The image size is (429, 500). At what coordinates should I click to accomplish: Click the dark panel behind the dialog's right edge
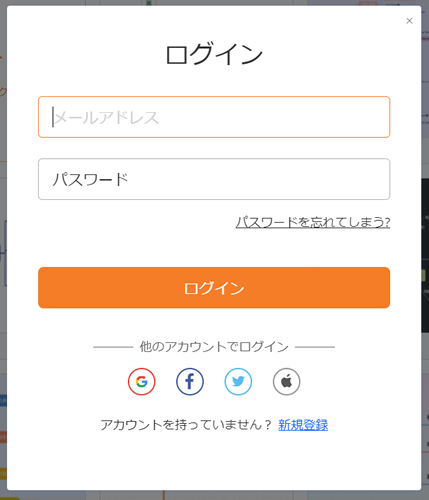pyautogui.click(x=425, y=255)
